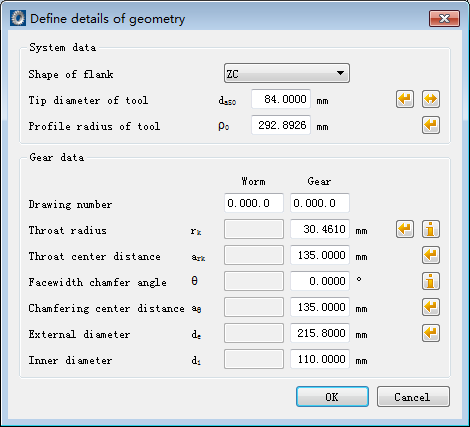
Task: Select the Gear drawing number field
Action: [x=320, y=203]
